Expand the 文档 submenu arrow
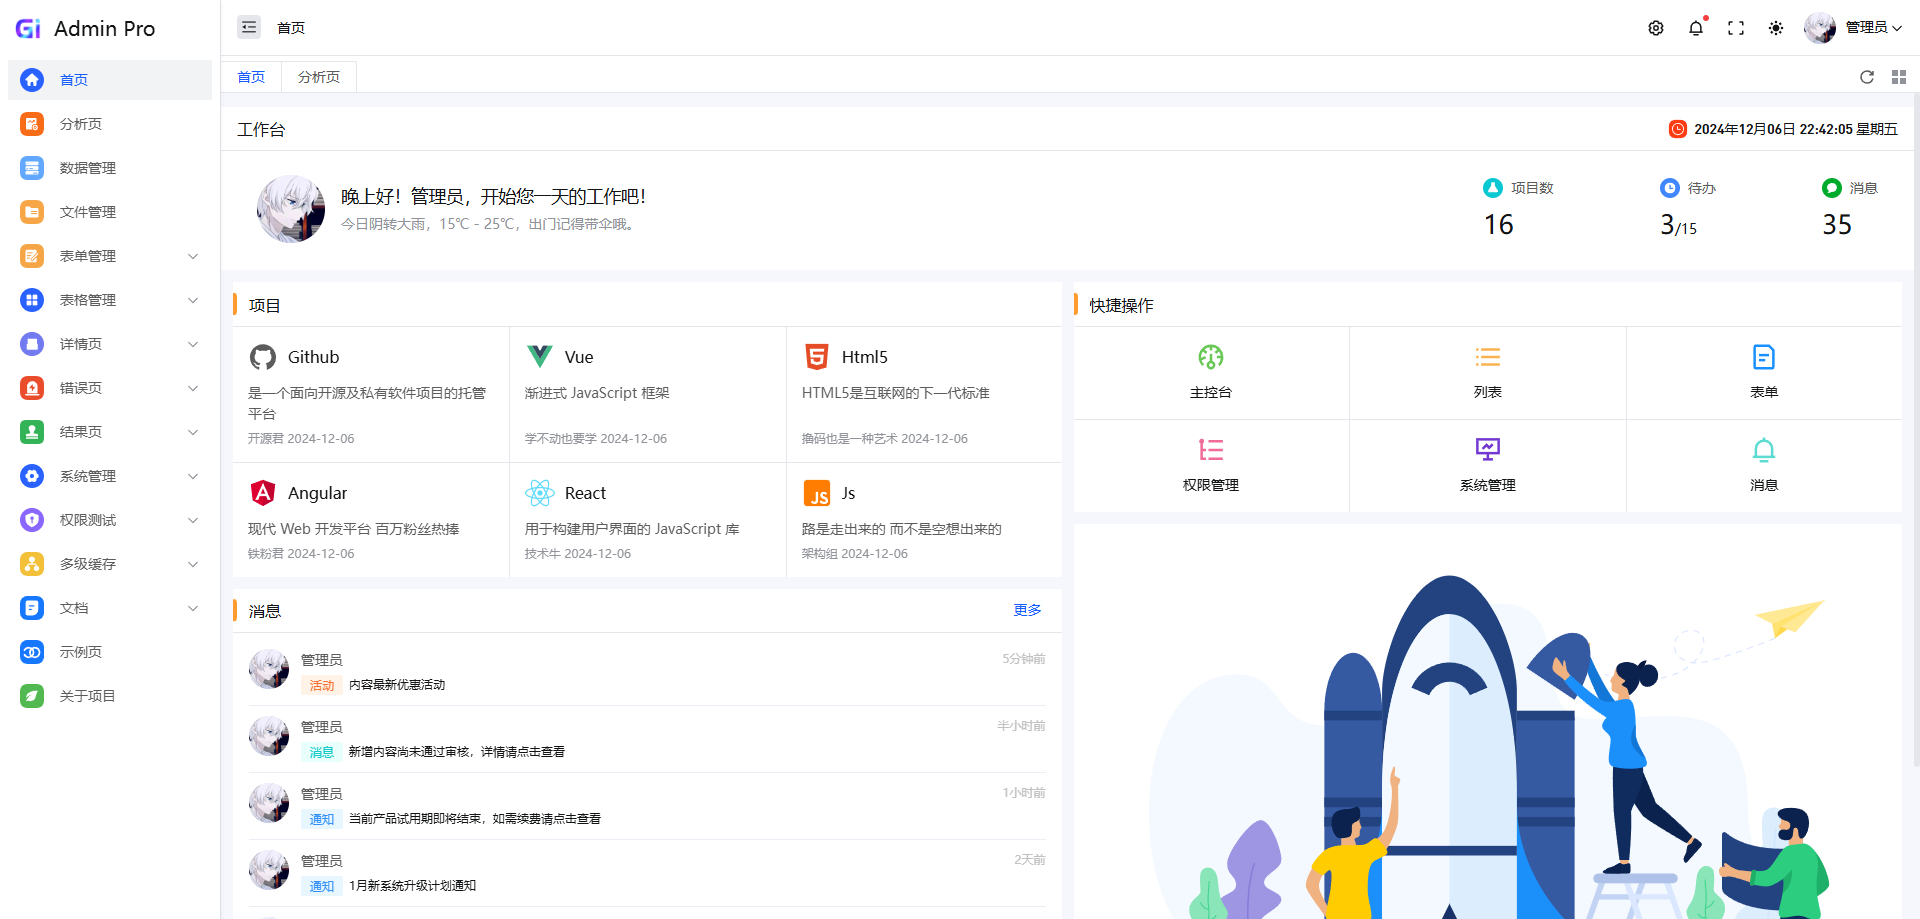Screen dimensions: 1920x919 (193, 608)
